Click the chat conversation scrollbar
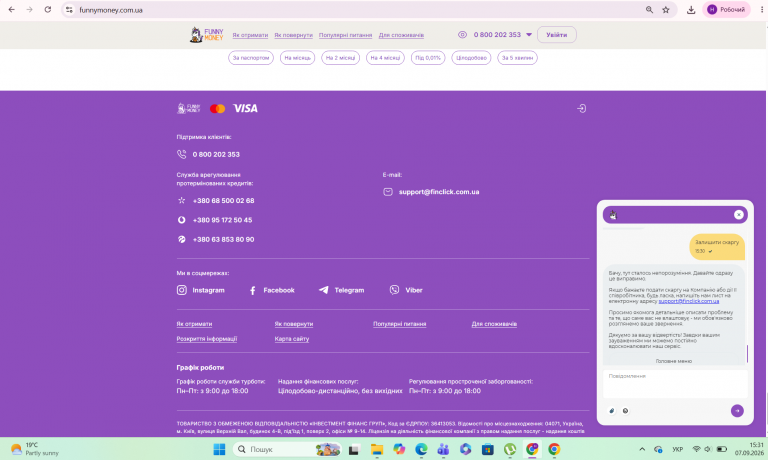The height and width of the screenshot is (460, 768). (747, 354)
